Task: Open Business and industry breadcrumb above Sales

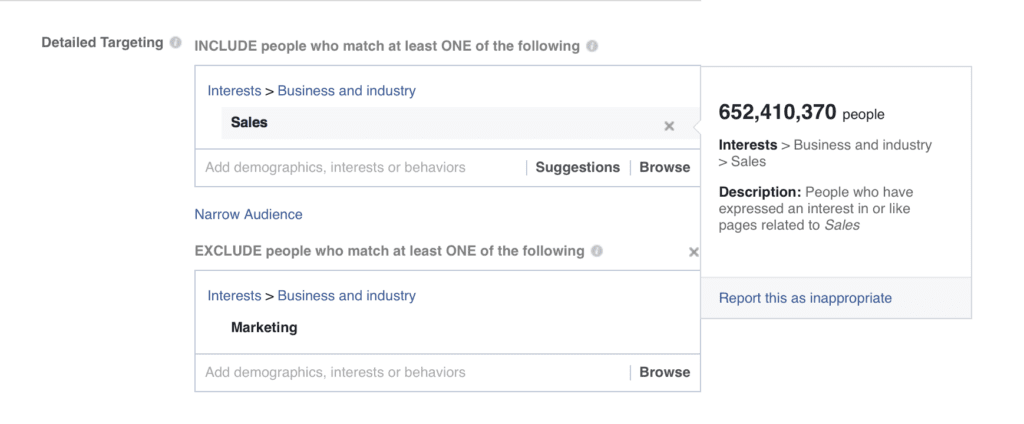Action: 346,91
